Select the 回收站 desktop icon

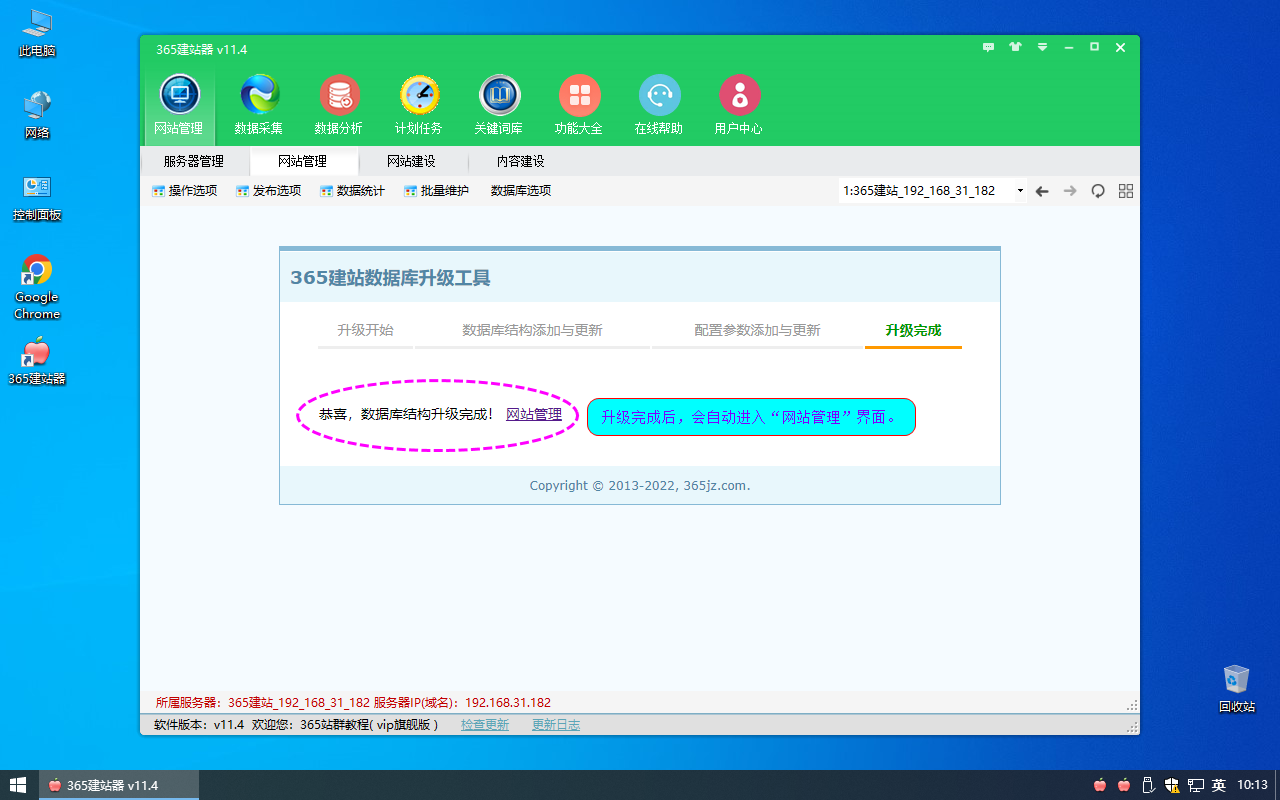coord(1237,688)
